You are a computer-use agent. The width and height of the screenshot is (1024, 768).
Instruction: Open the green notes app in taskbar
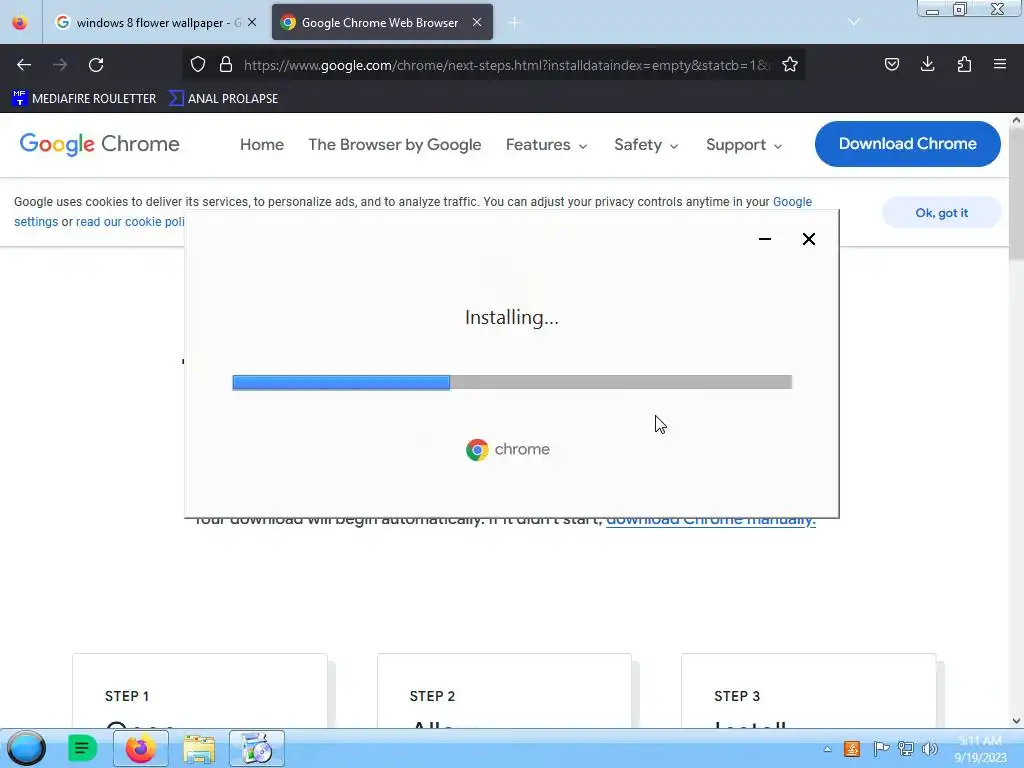coord(82,748)
